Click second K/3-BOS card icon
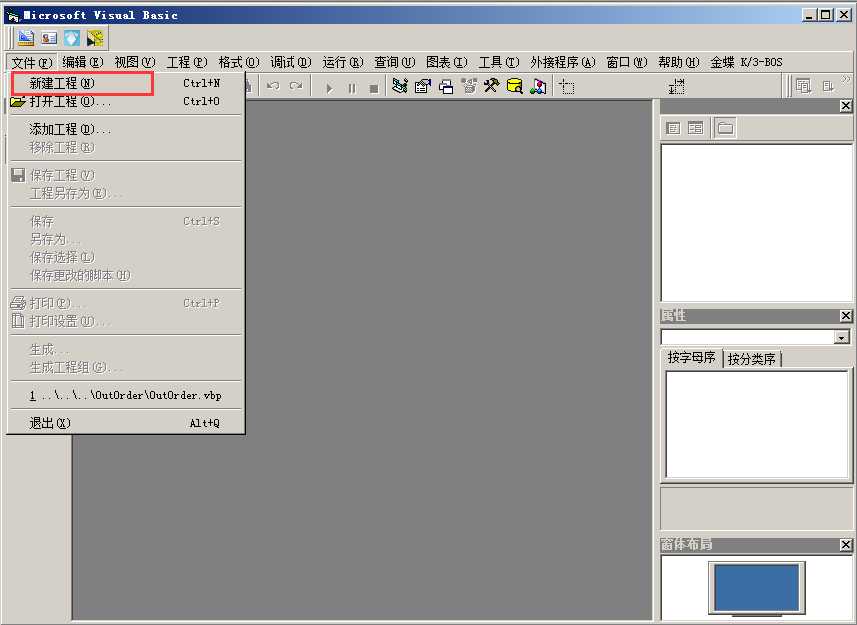This screenshot has height=625, width=857. tap(49, 38)
